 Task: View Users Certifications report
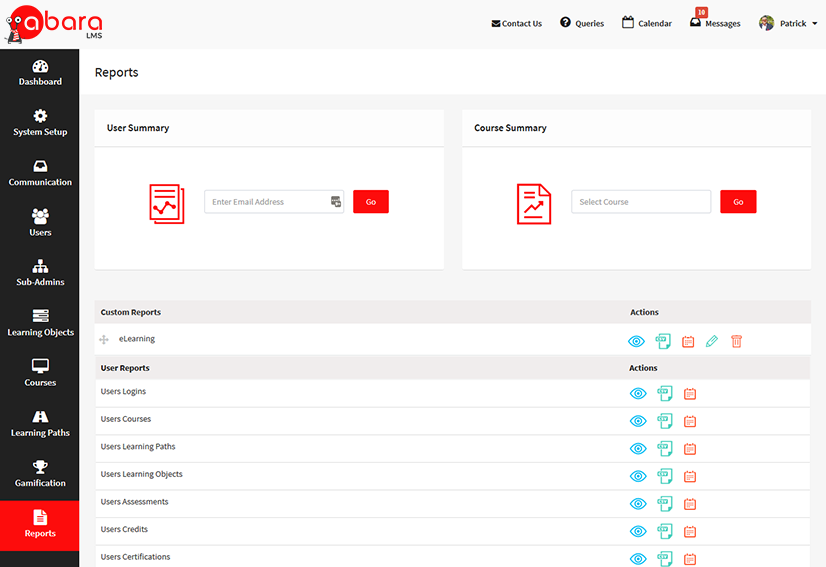[638, 559]
